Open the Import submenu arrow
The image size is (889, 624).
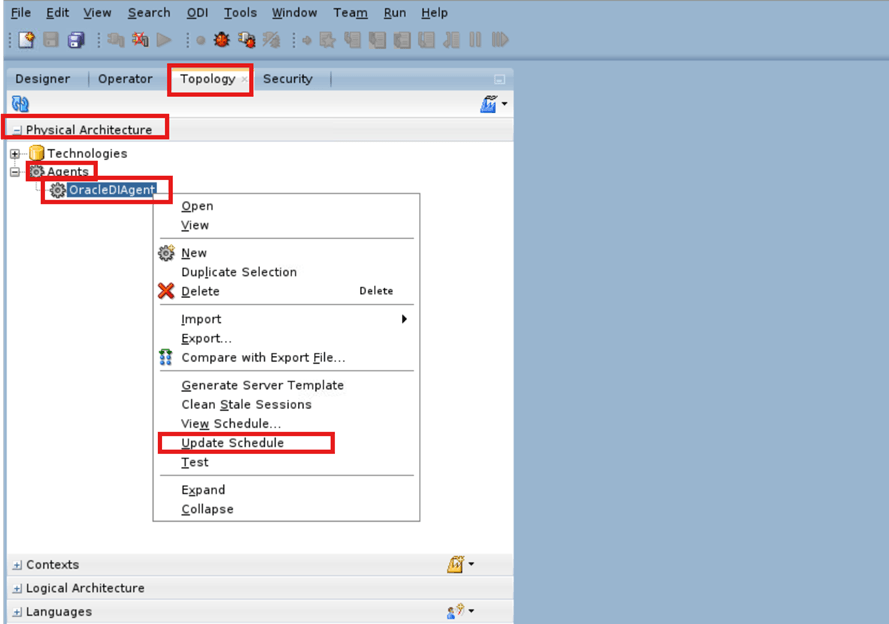pos(404,319)
